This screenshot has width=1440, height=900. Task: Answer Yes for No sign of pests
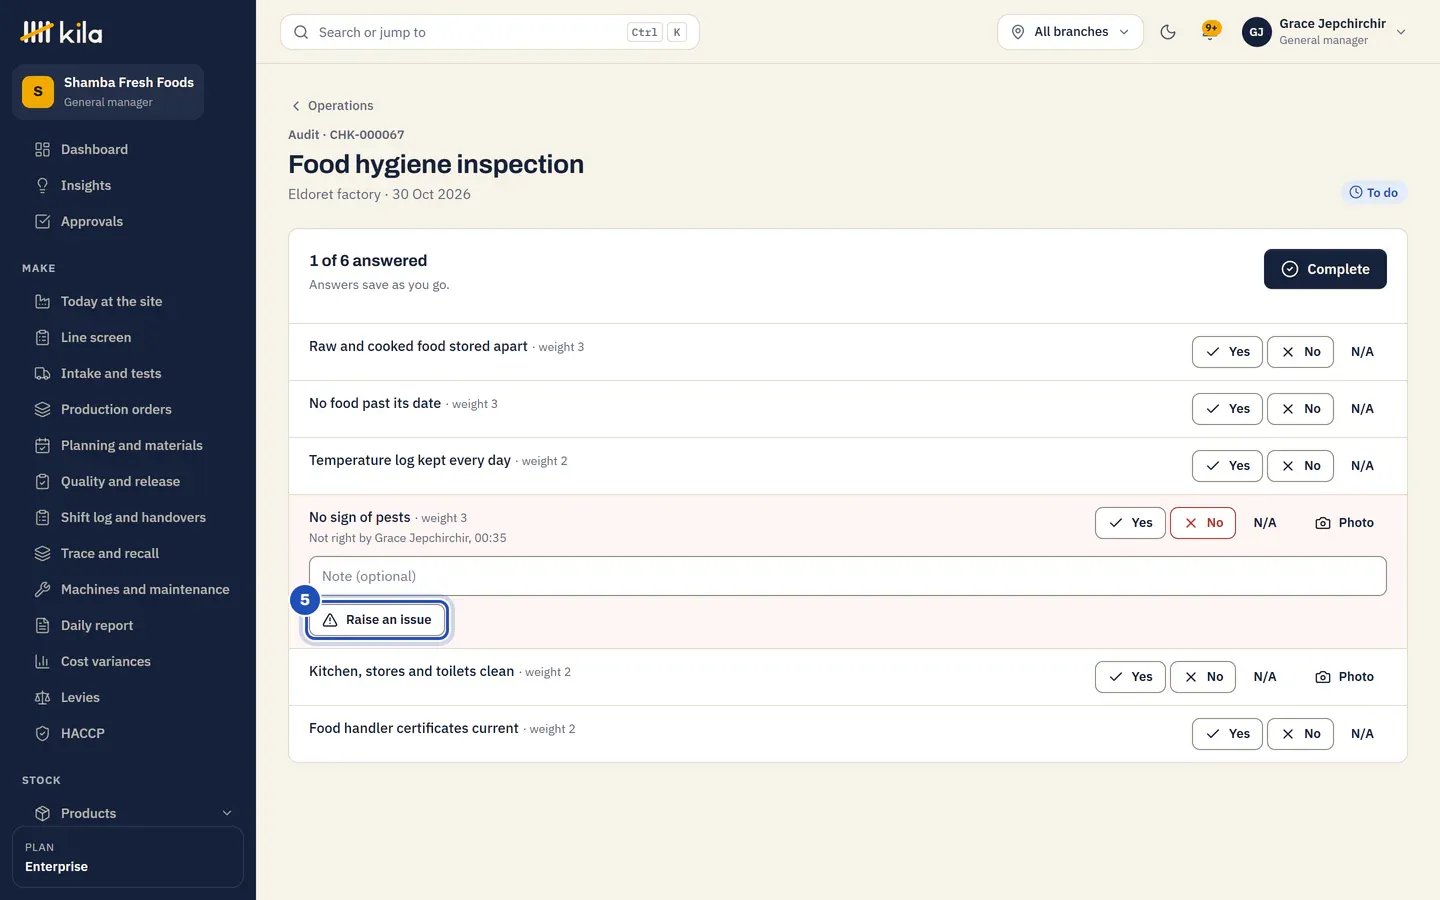click(1130, 523)
